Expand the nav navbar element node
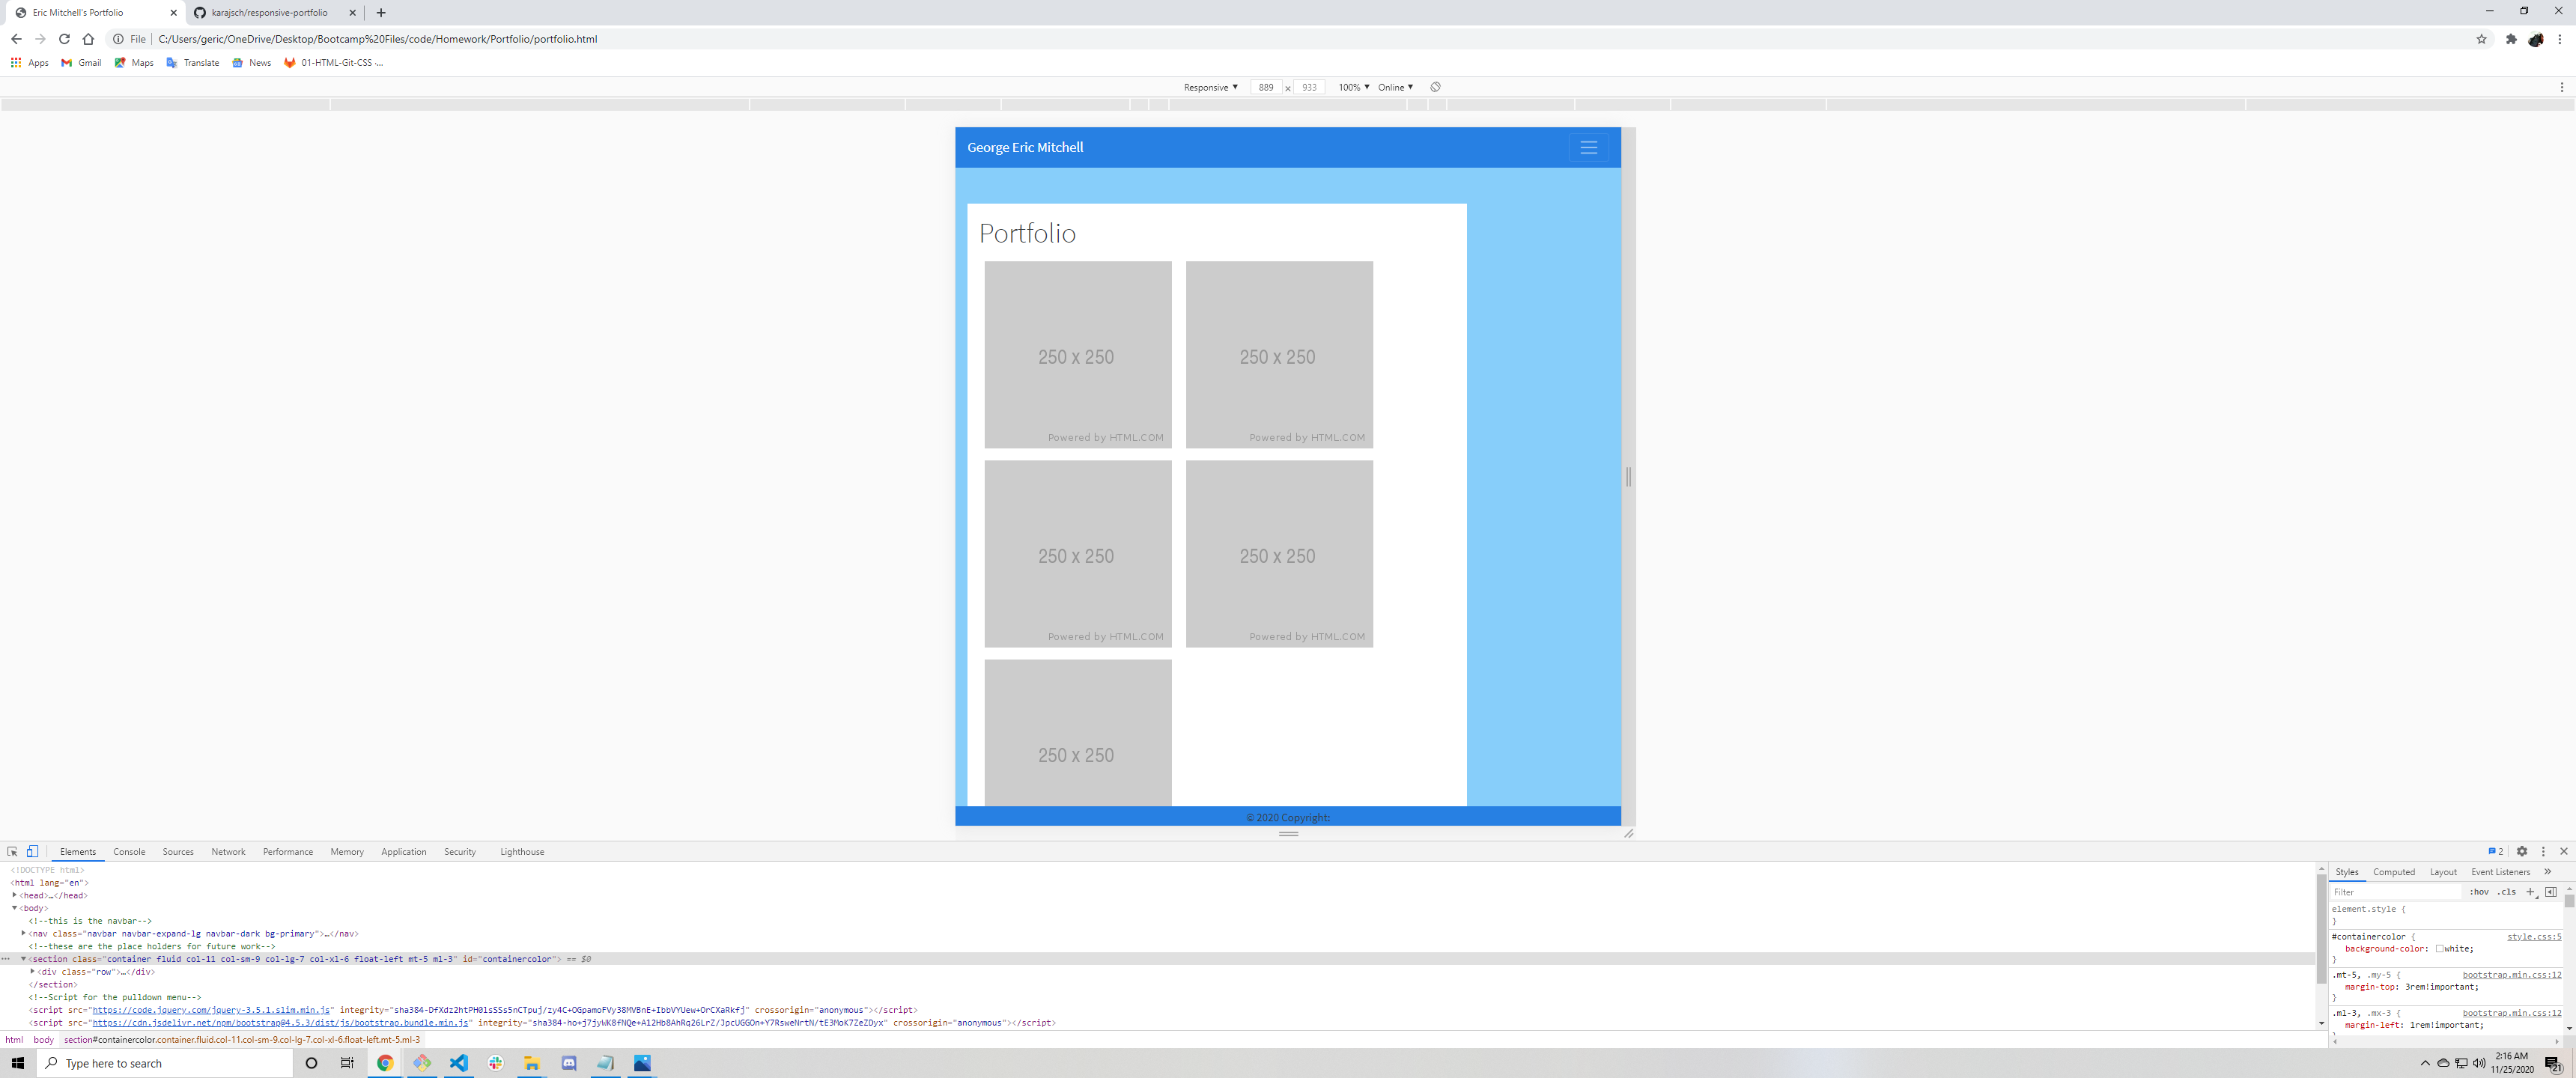The height and width of the screenshot is (1078, 2576). tap(24, 933)
